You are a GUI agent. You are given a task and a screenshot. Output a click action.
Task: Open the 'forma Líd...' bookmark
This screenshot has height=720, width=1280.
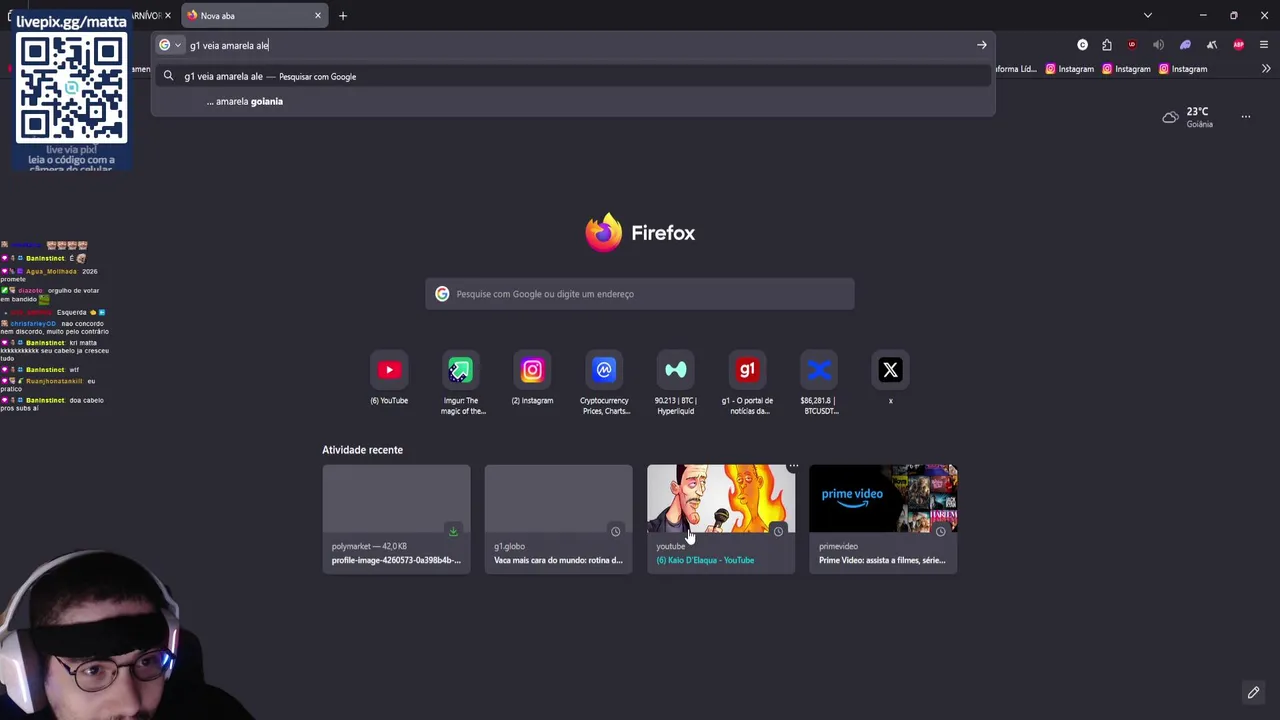[1016, 69]
